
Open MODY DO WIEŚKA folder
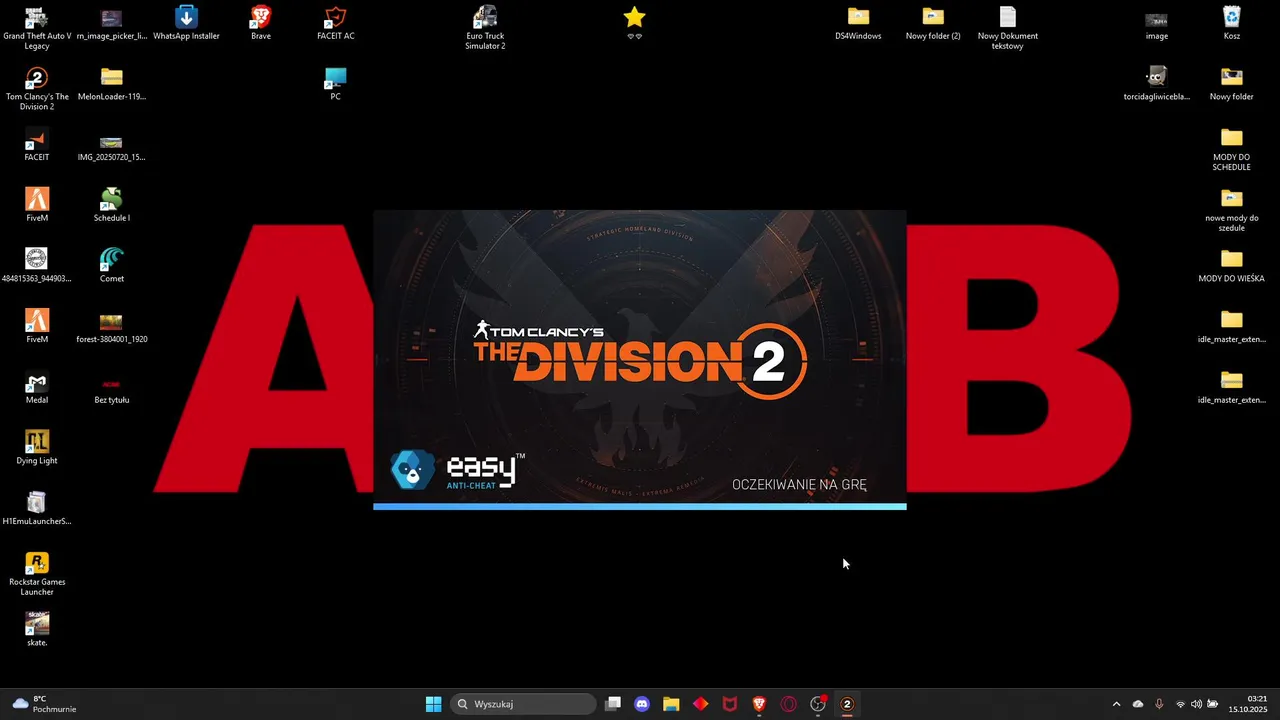click(x=1232, y=266)
